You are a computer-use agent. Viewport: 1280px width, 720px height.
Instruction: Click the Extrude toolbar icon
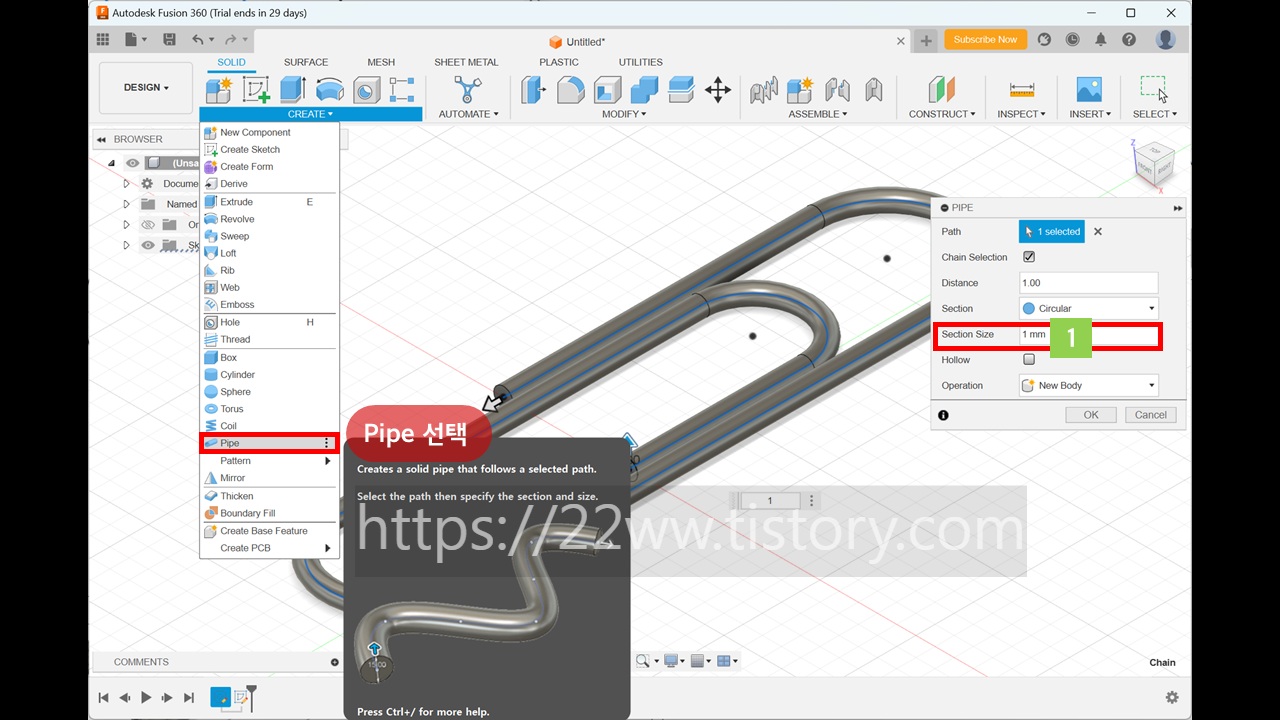(292, 90)
